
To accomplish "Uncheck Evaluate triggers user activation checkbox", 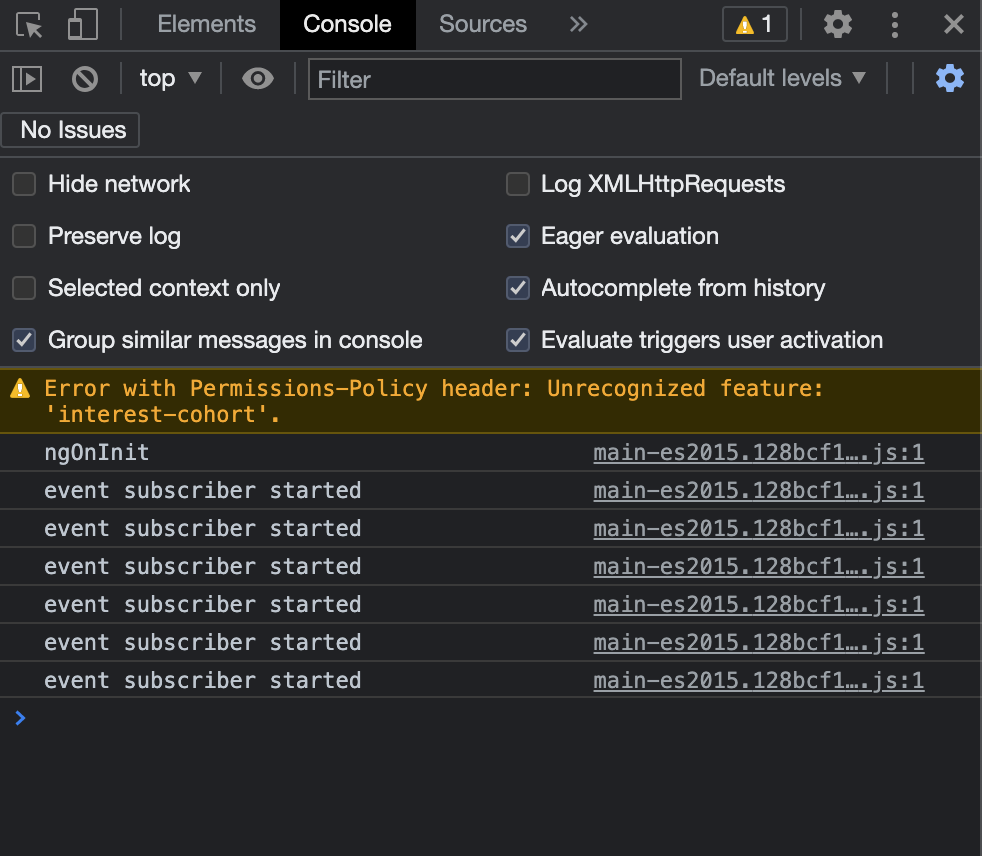I will coord(518,340).
